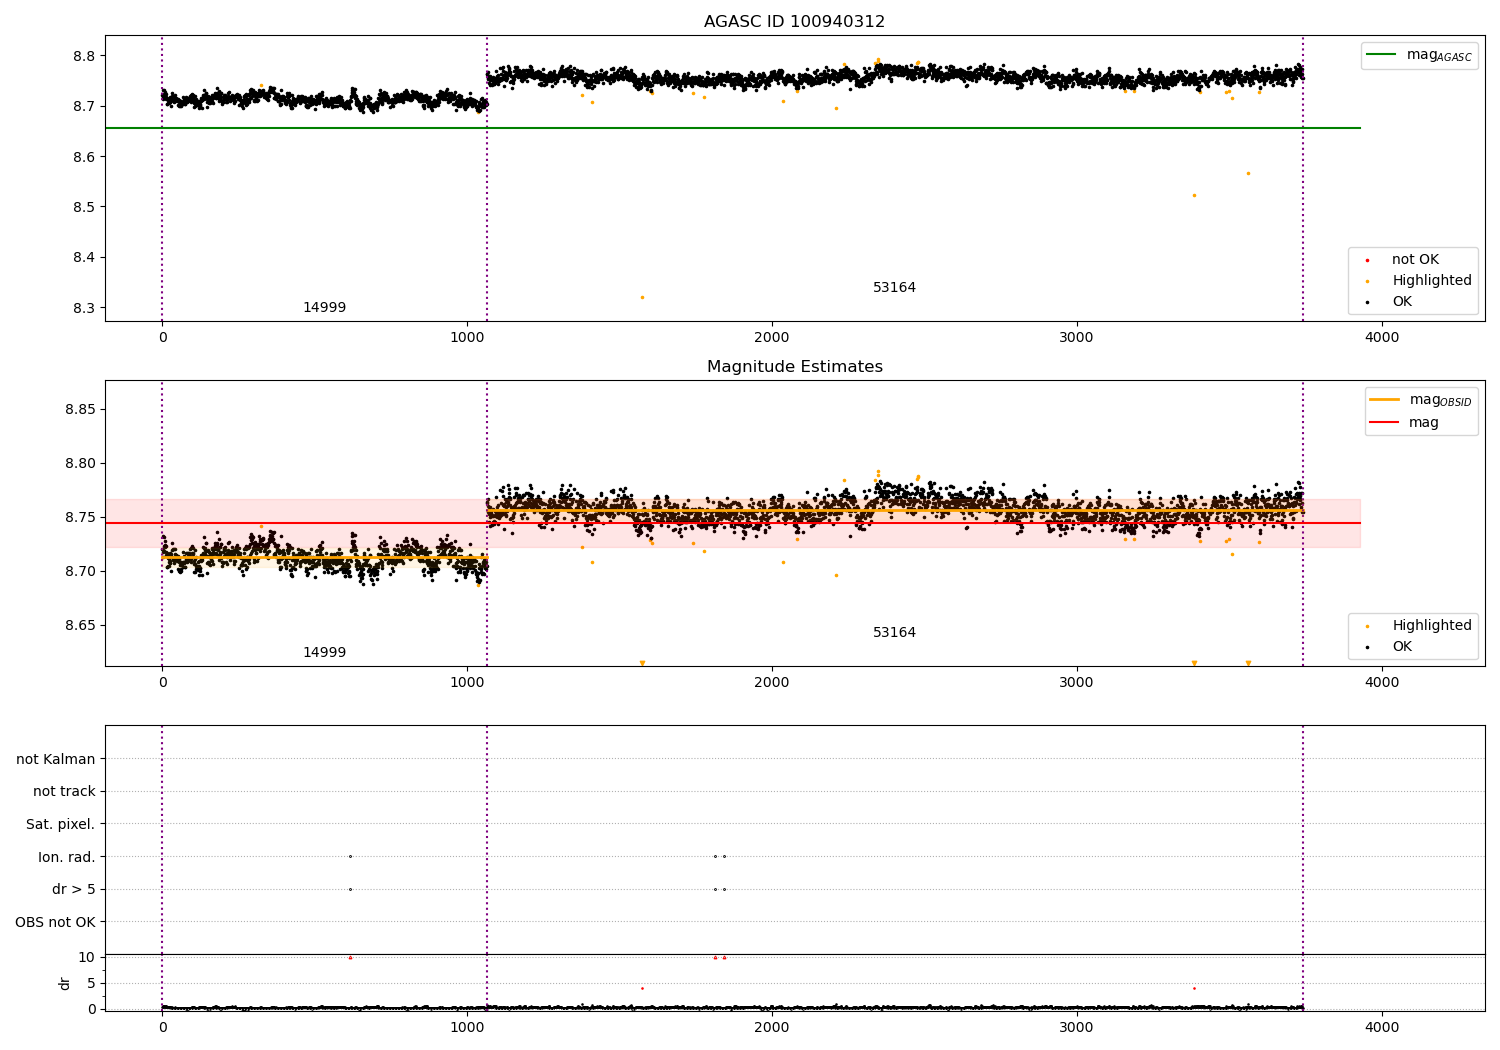The image size is (1500, 1050).
Task: Click the '53164' label in Magnitude Estimates plot
Action: [x=894, y=632]
